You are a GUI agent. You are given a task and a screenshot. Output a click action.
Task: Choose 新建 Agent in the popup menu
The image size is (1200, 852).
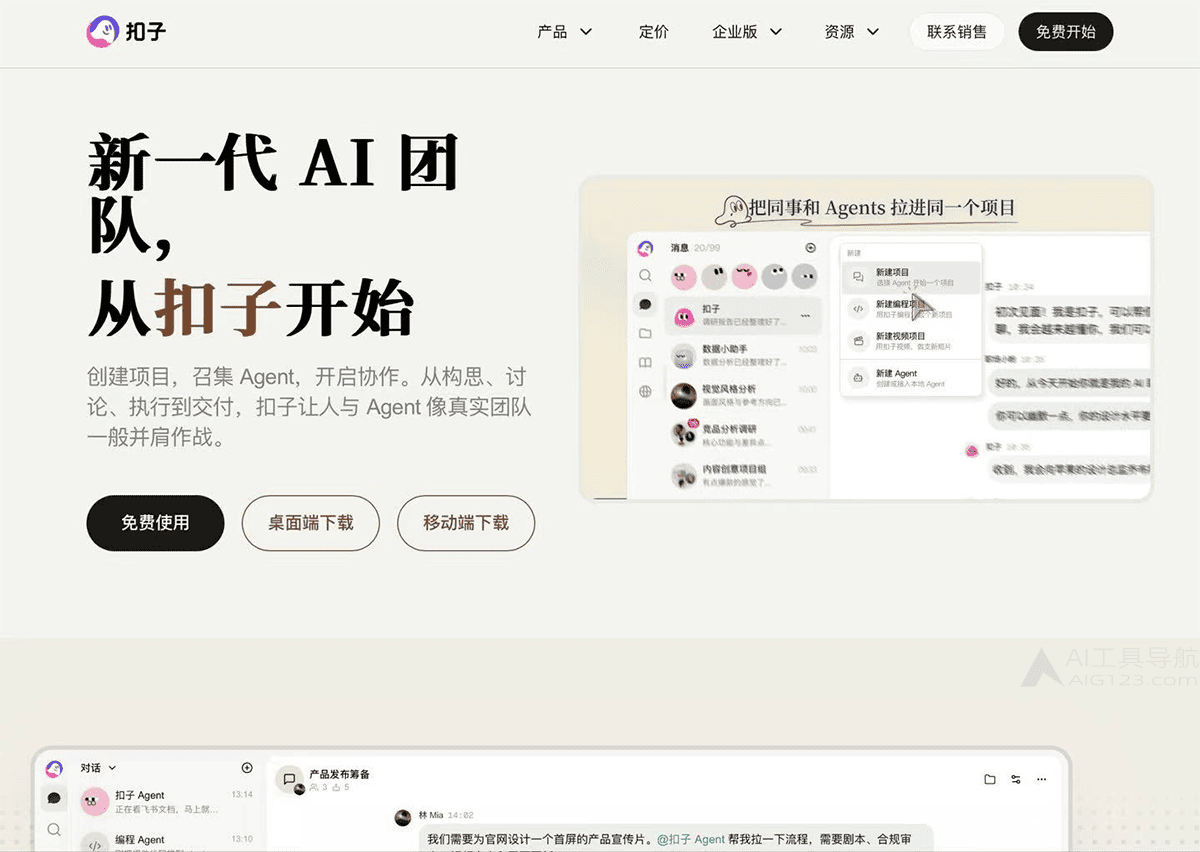tap(910, 378)
